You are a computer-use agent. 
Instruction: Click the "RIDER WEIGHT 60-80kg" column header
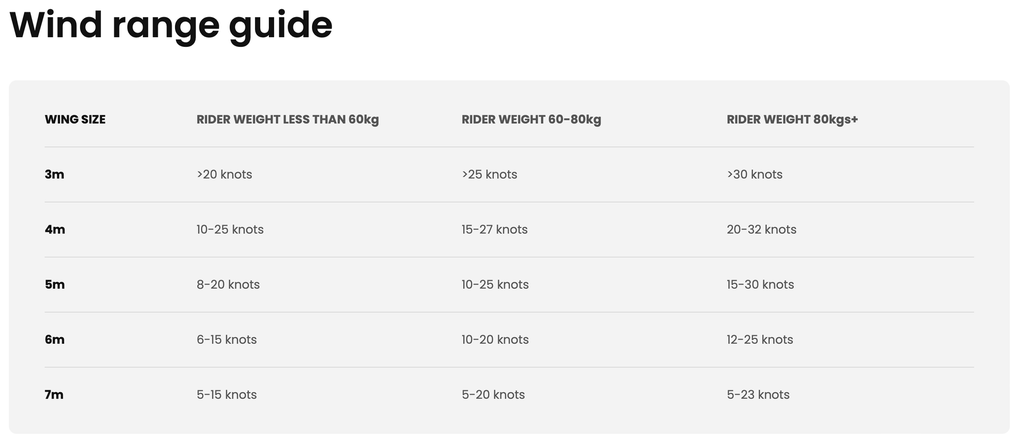pyautogui.click(x=531, y=119)
